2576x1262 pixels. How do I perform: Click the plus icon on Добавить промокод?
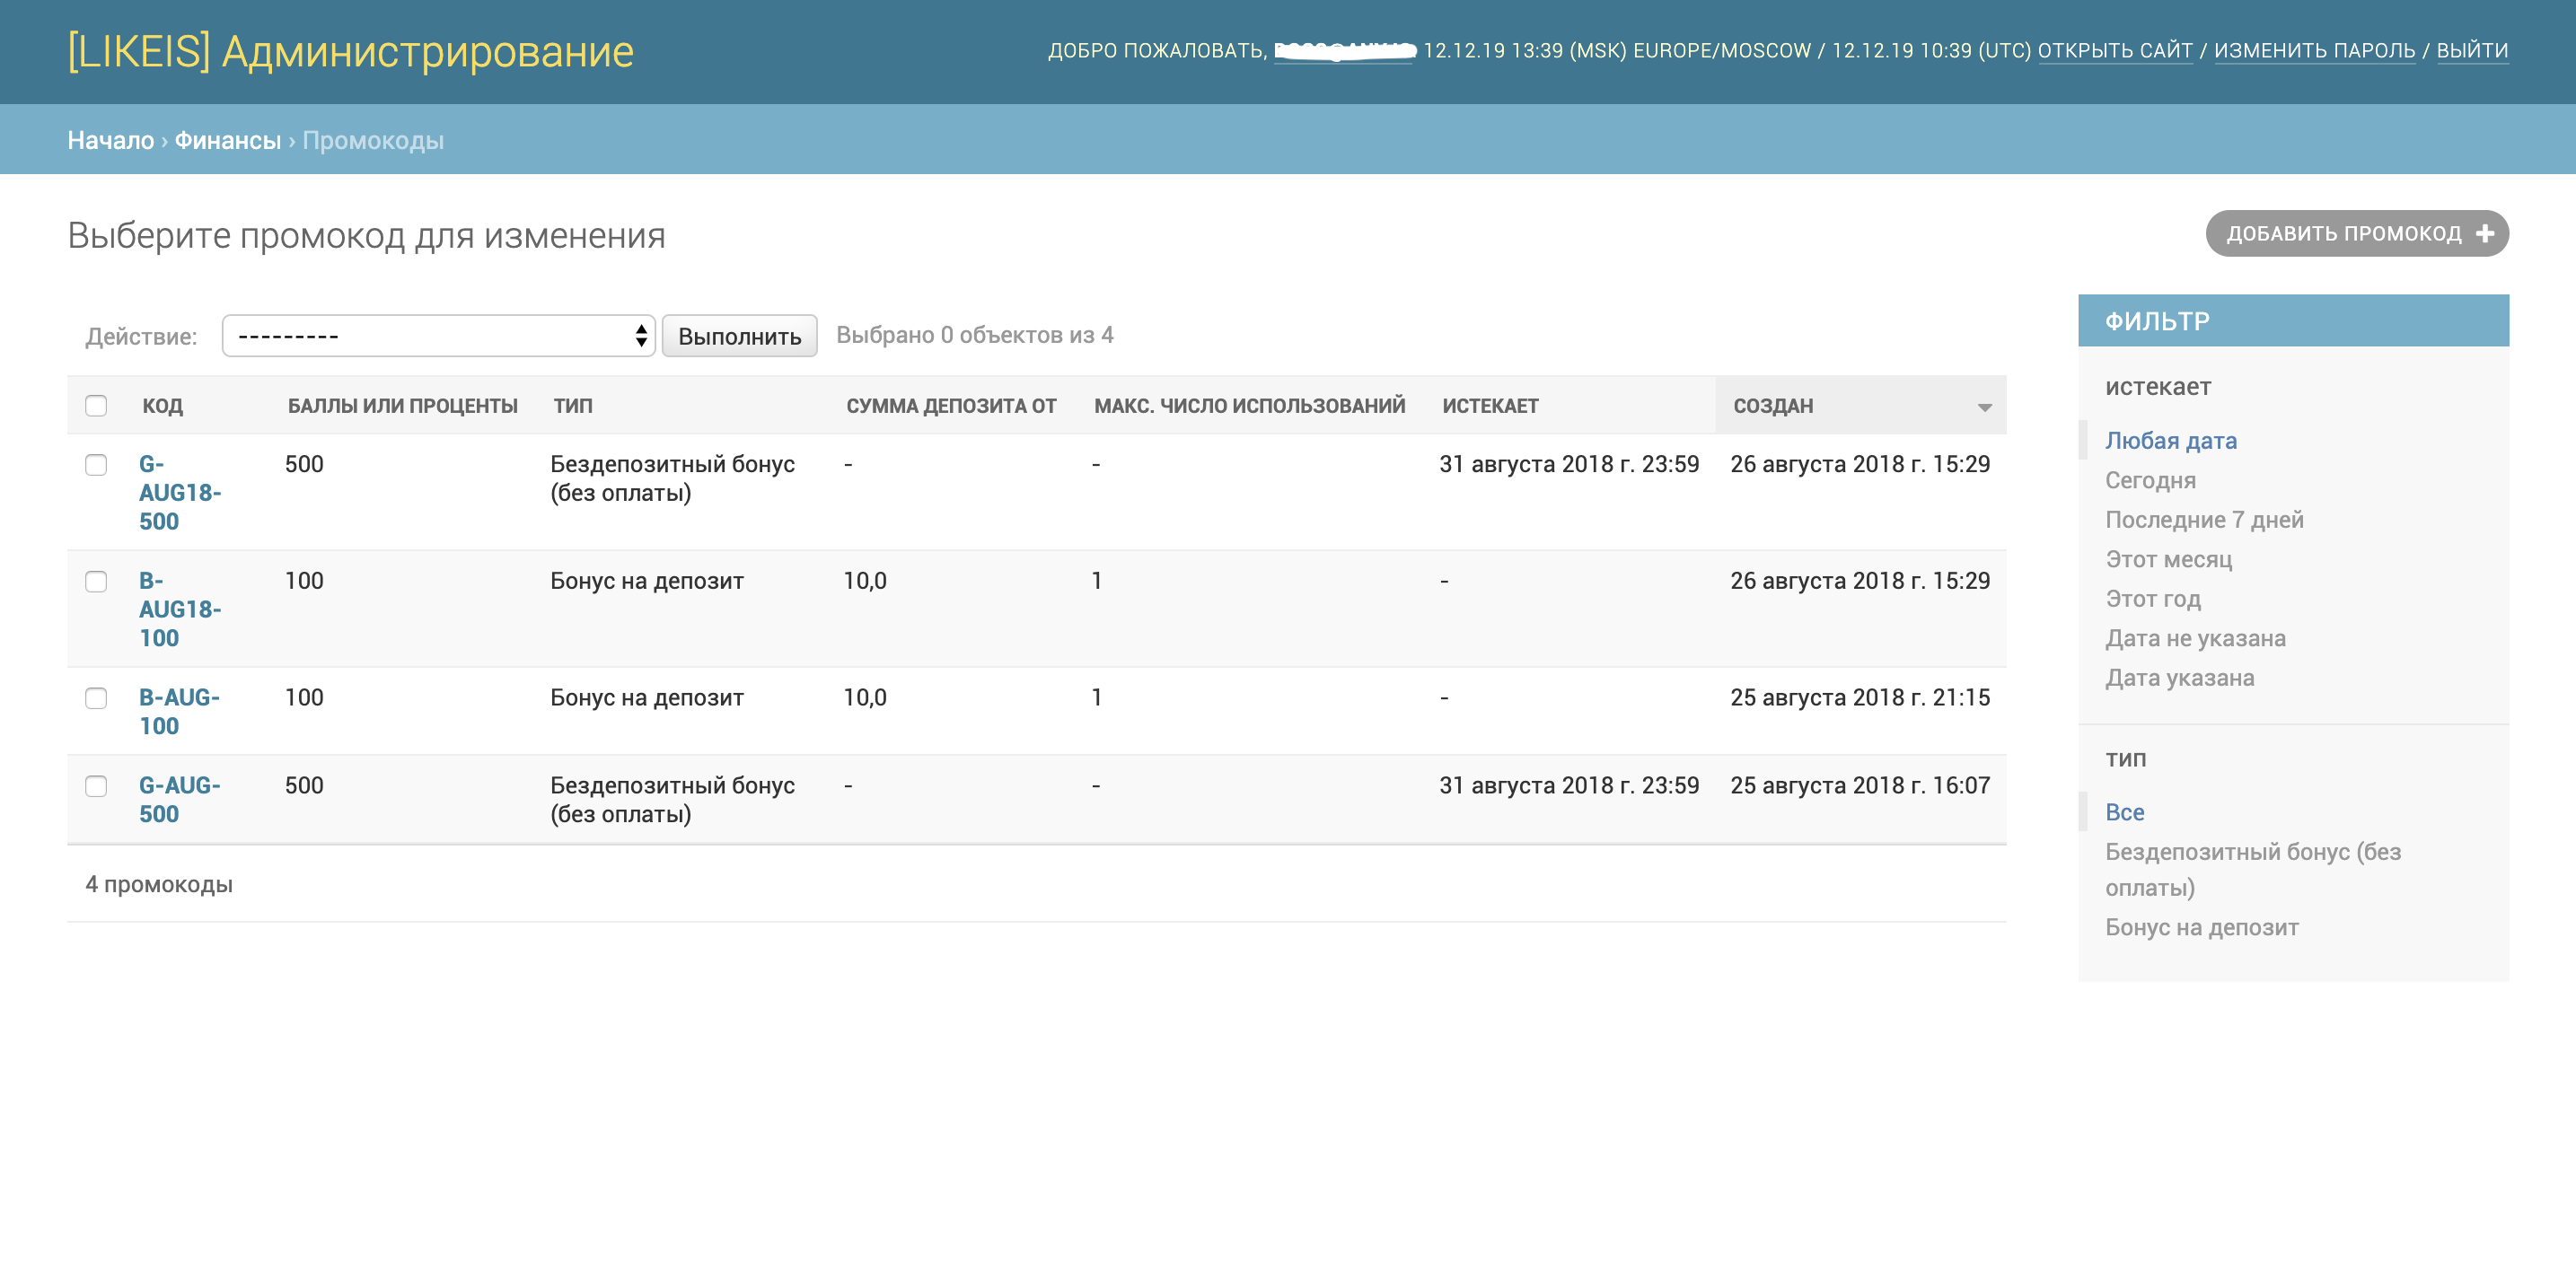click(x=2484, y=234)
